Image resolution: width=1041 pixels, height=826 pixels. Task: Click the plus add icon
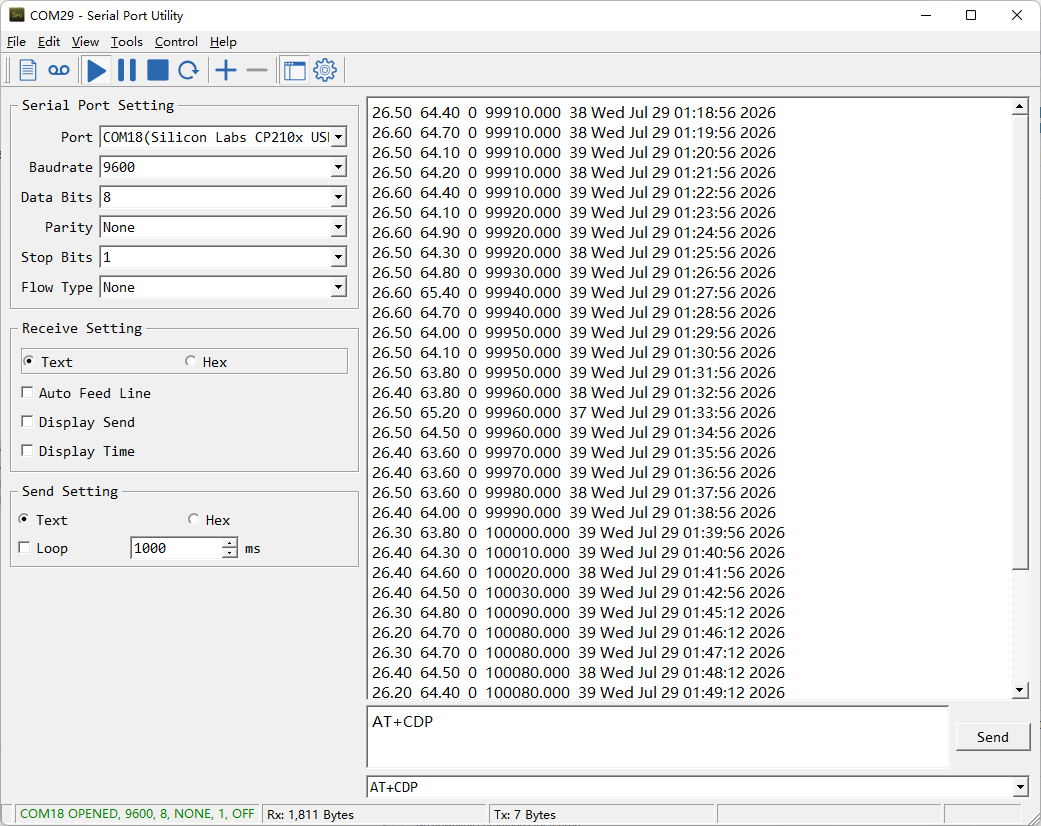click(x=226, y=70)
